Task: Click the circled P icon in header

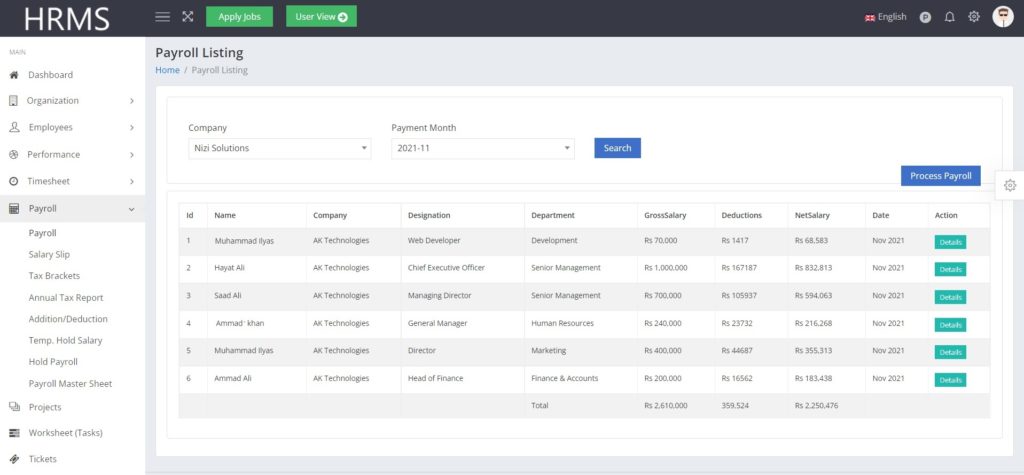Action: pos(925,18)
